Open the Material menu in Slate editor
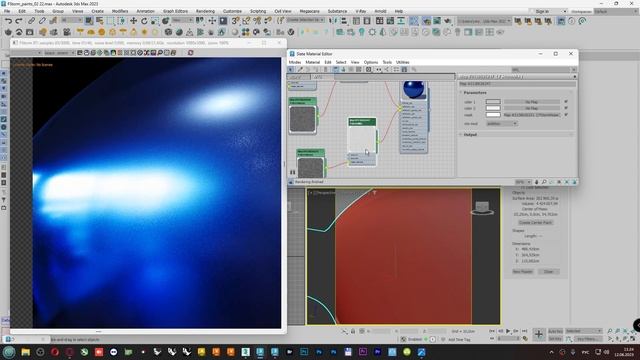The image size is (640, 360). 313,62
